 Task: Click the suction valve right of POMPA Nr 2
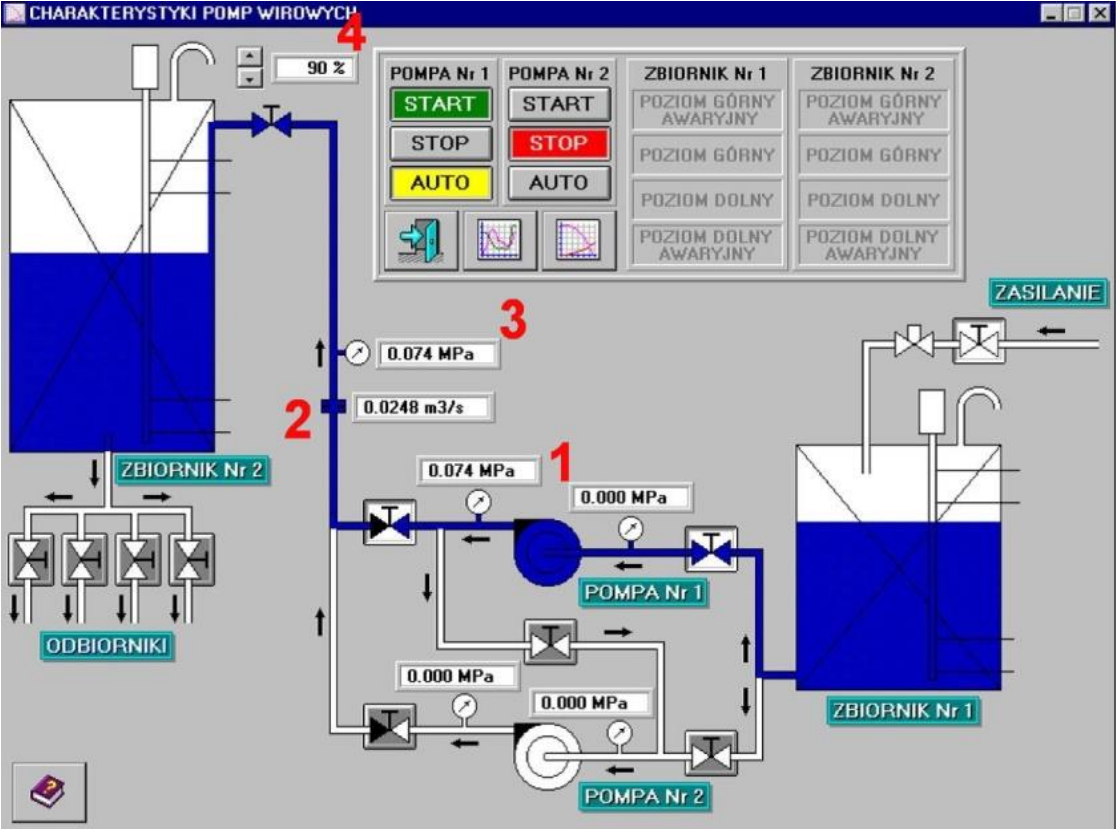tap(711, 753)
